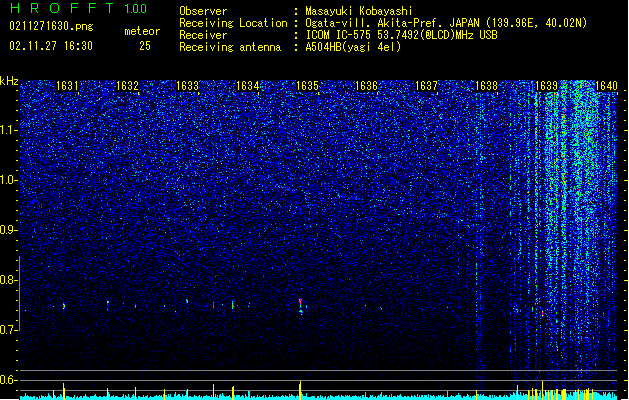The width and height of the screenshot is (629, 400).
Task: Click the tall yellow intensity bar at 1635
Action: point(300,390)
